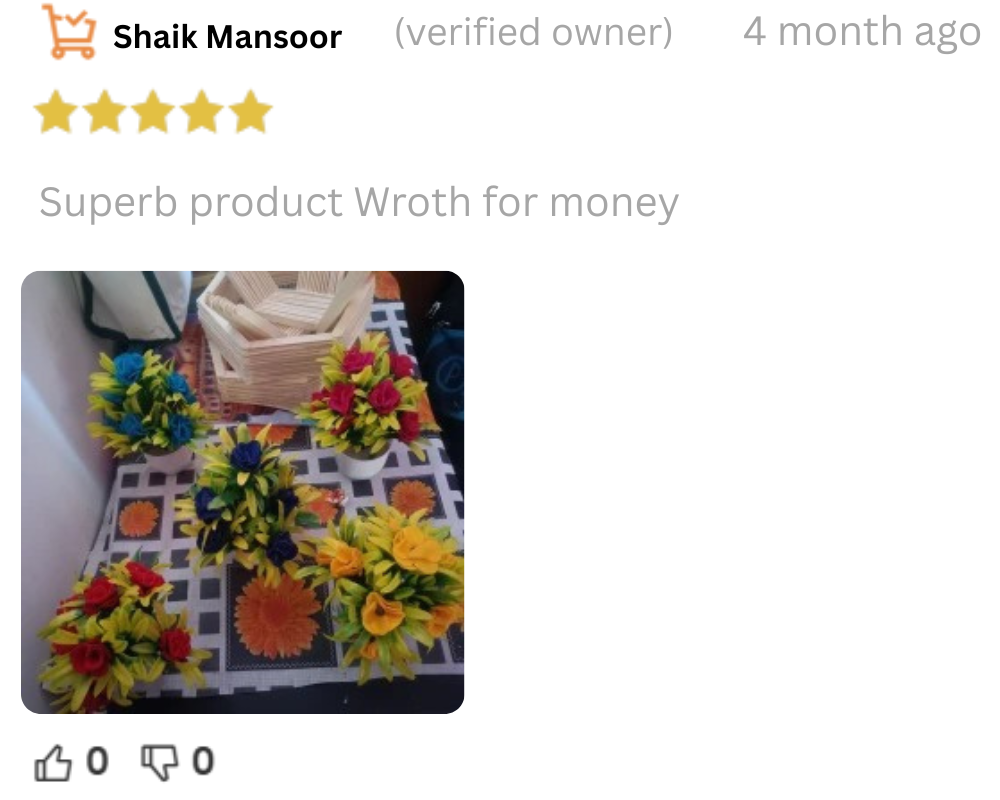Click the '4 month ago' timestamp

click(862, 32)
